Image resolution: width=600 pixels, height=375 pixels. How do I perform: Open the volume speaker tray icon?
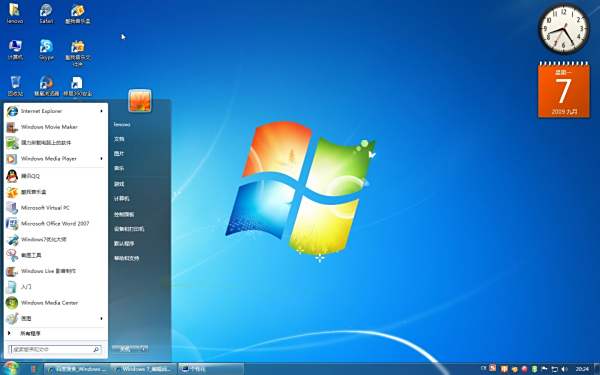(564, 369)
